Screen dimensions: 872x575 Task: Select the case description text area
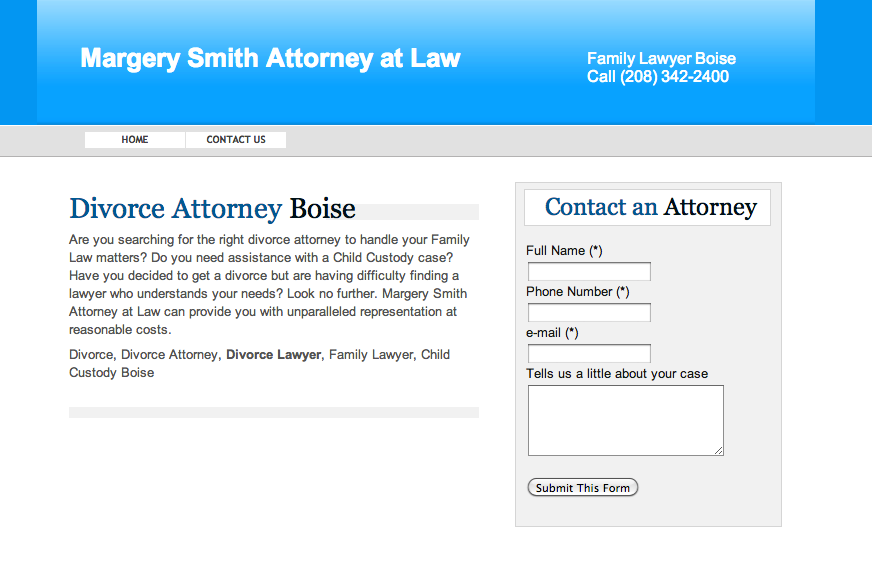point(626,420)
